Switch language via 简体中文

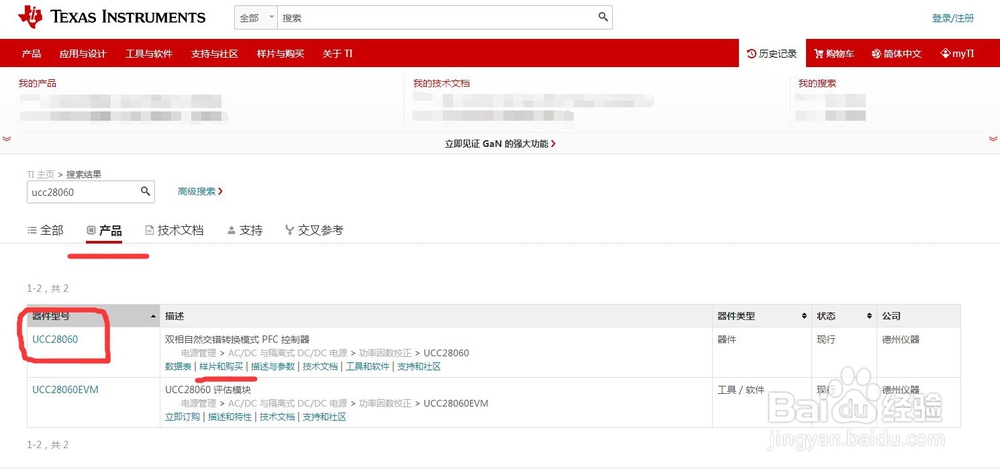pyautogui.click(x=897, y=54)
